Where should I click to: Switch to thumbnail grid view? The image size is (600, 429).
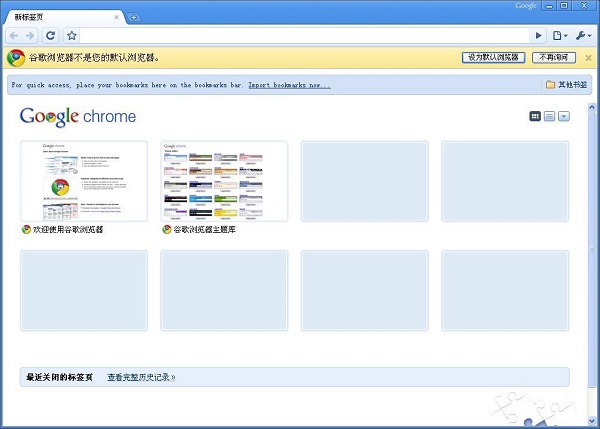click(535, 116)
